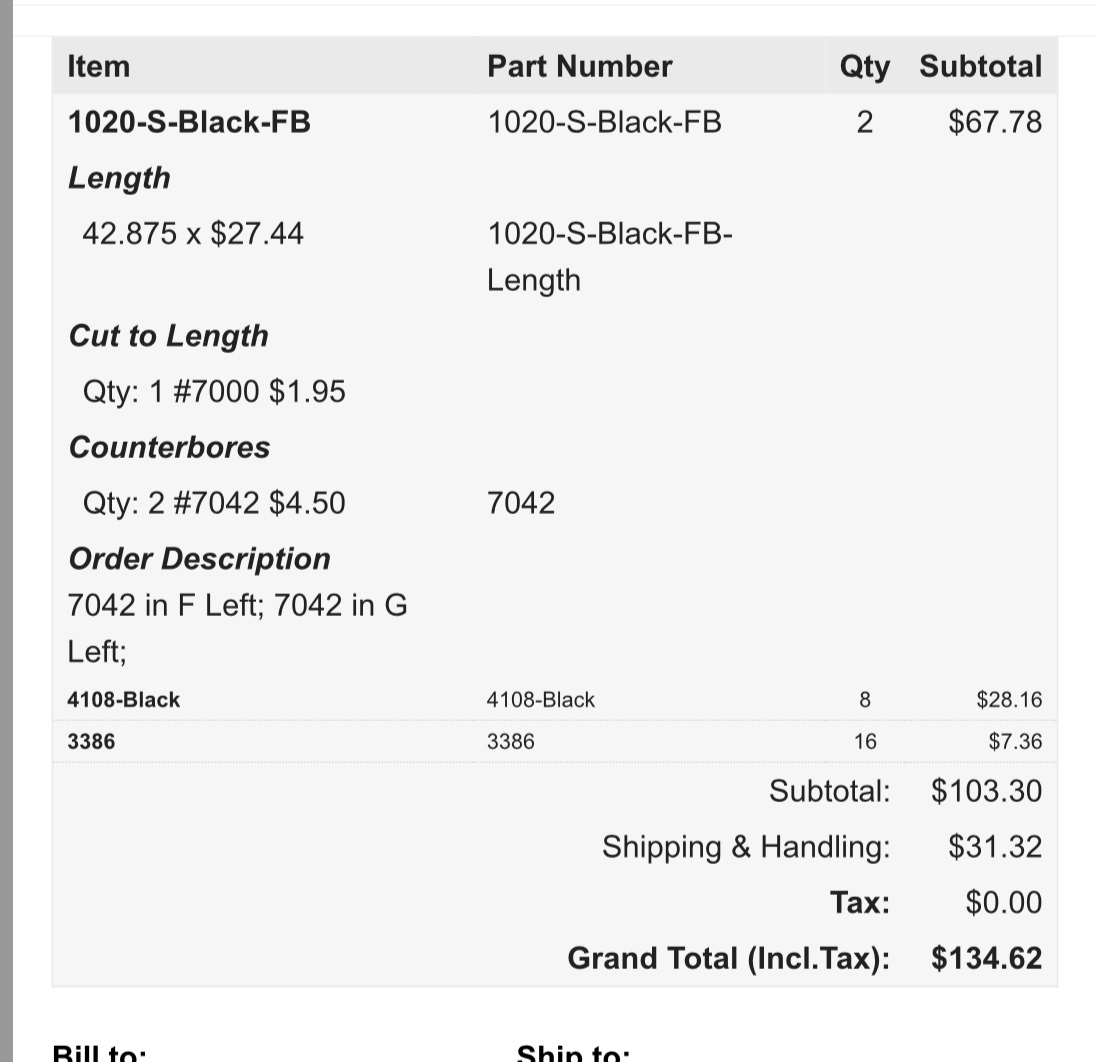The height and width of the screenshot is (1062, 1097).
Task: Click the Item column header
Action: (99, 66)
